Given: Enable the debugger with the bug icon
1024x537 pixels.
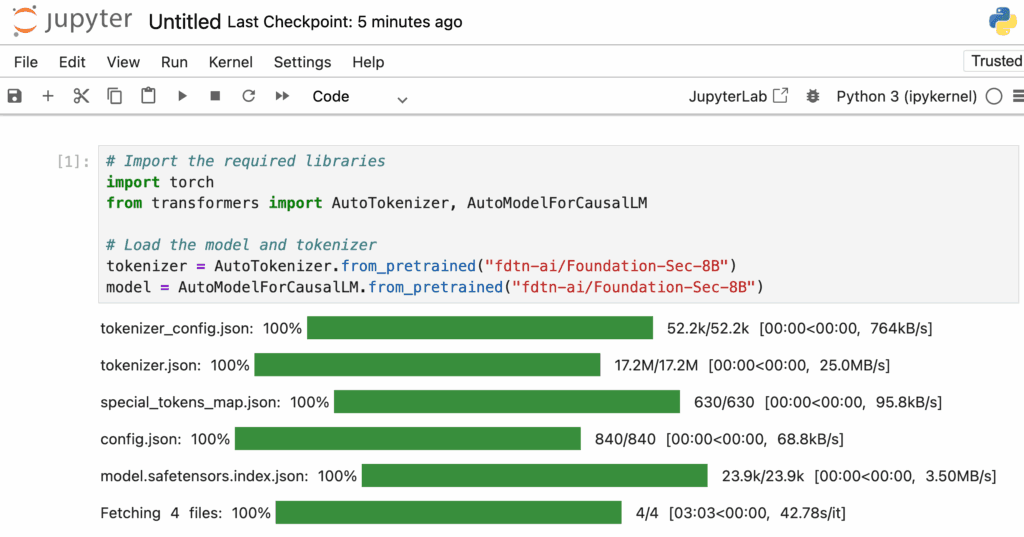Looking at the screenshot, I should (812, 96).
